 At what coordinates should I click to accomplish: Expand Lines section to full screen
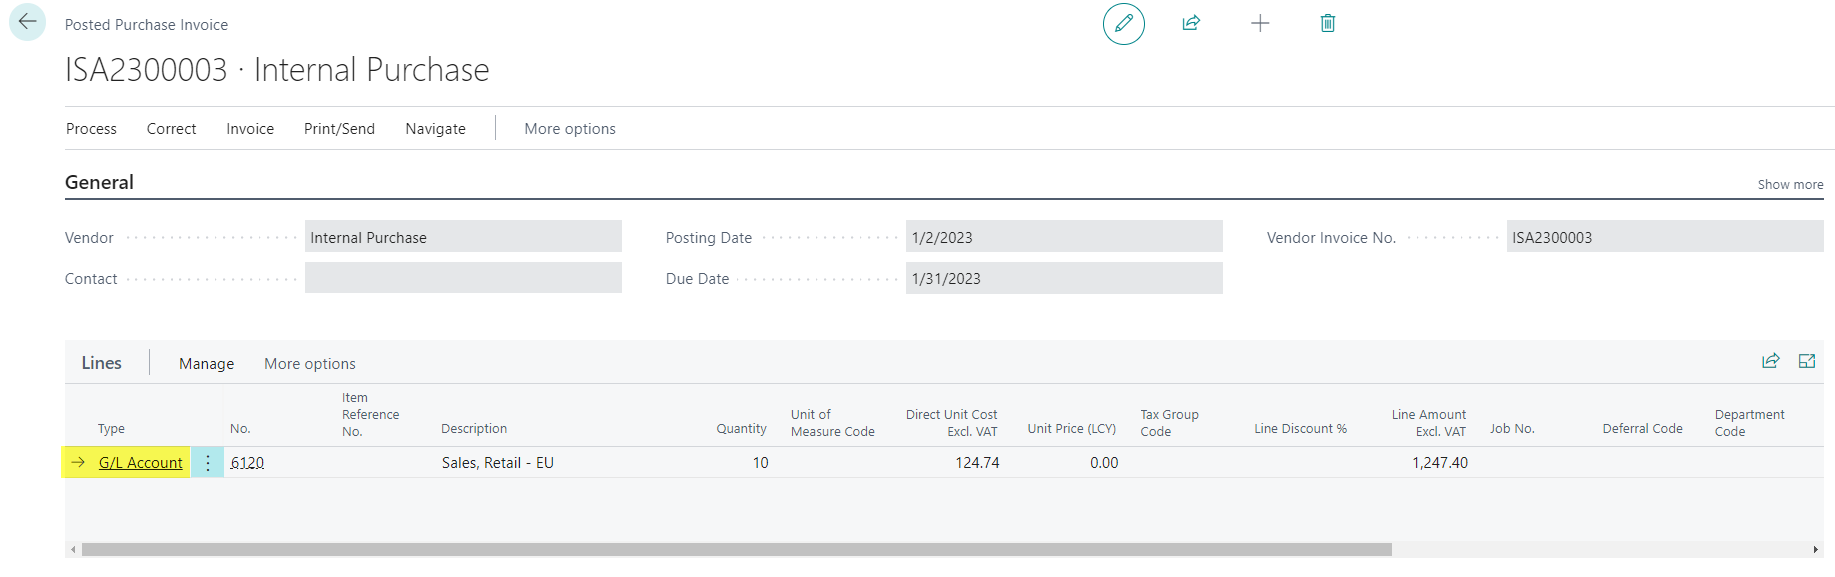[x=1806, y=361]
